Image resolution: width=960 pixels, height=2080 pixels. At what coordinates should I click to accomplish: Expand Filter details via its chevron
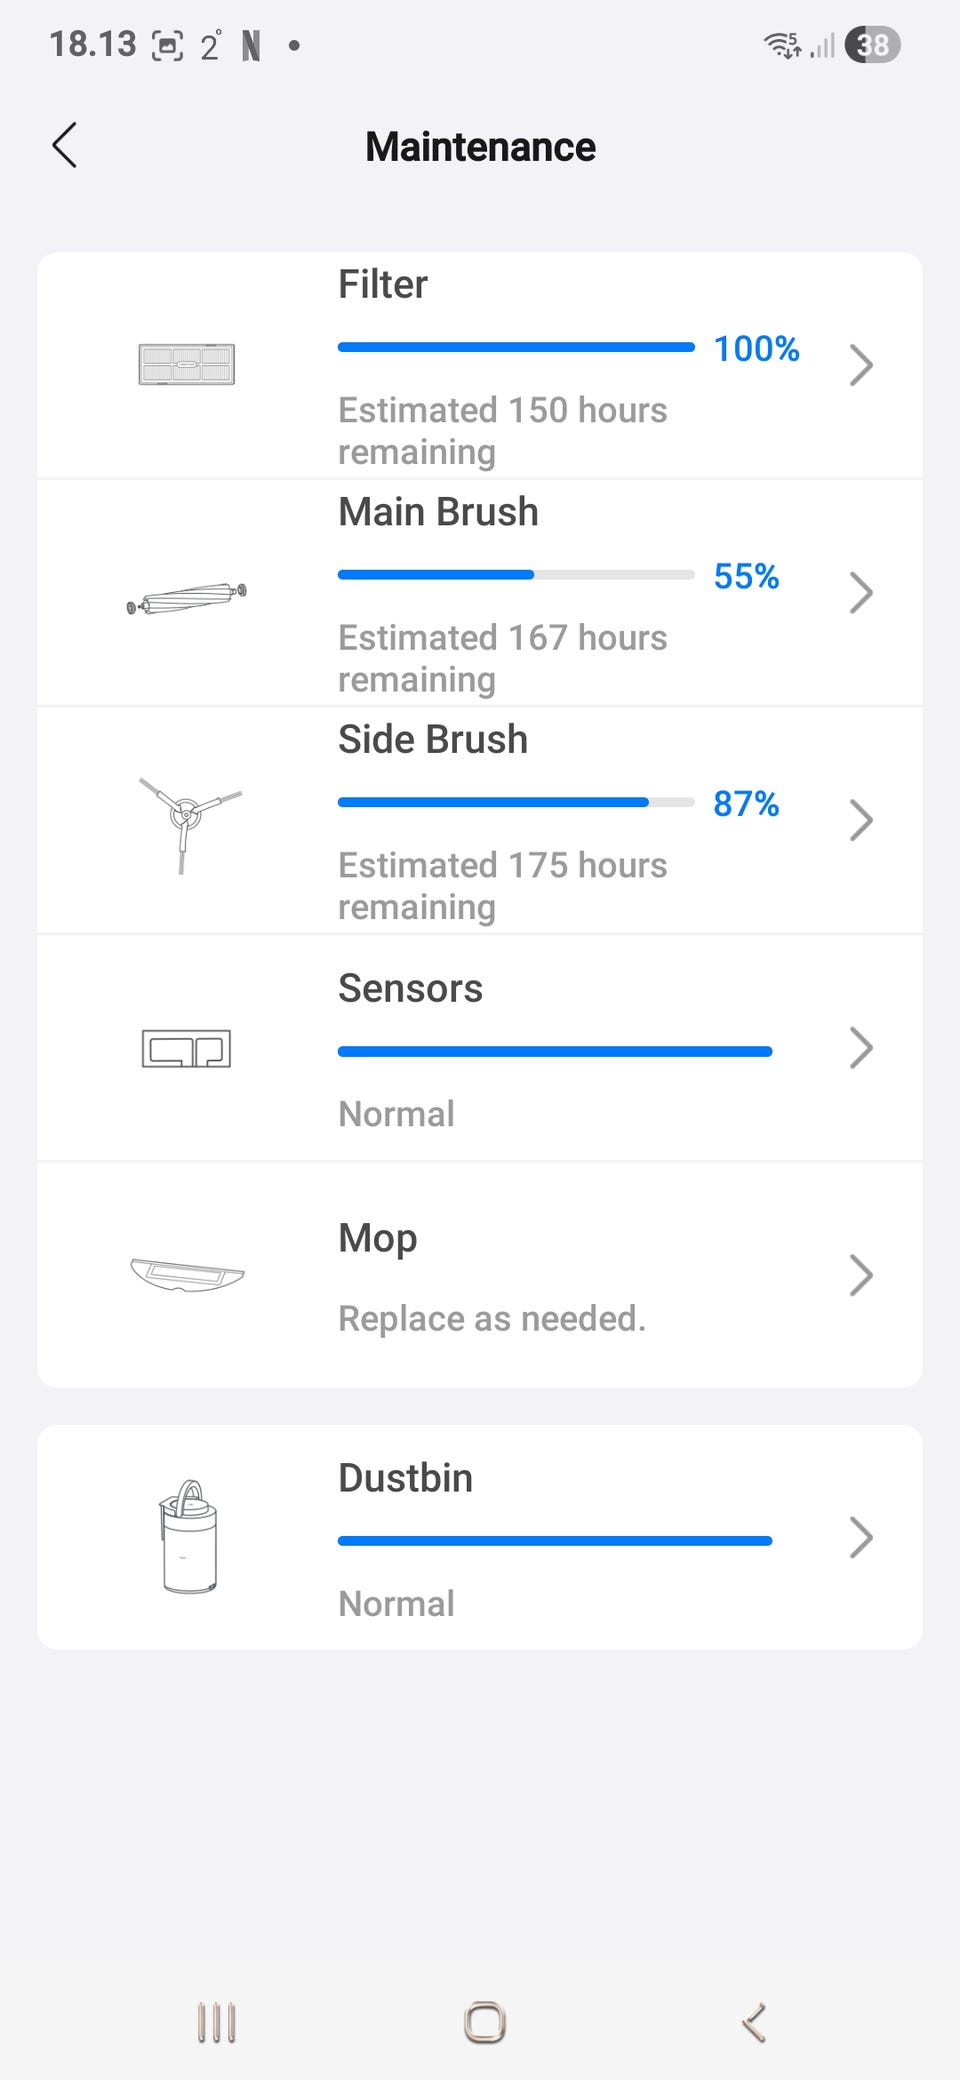pyautogui.click(x=860, y=365)
